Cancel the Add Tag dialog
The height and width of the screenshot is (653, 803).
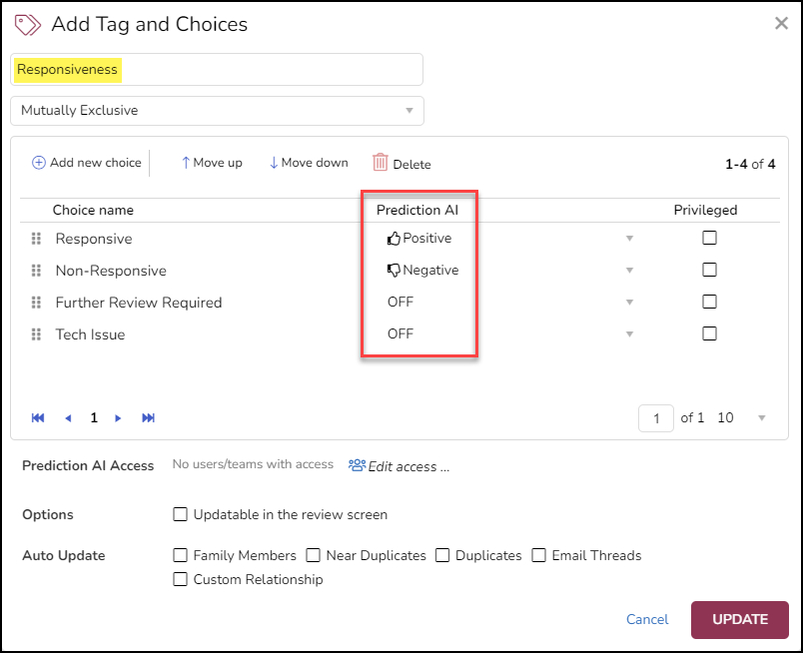tap(647, 619)
